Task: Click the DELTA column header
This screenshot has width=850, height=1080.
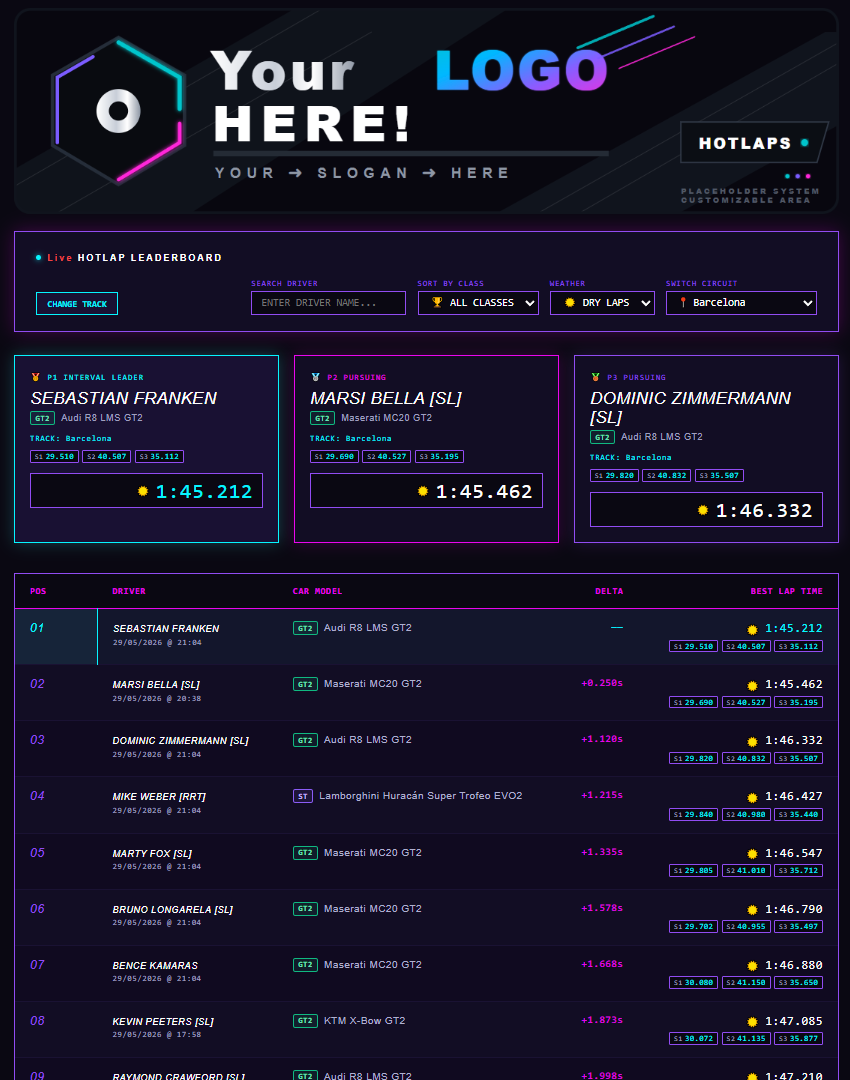Action: 609,591
